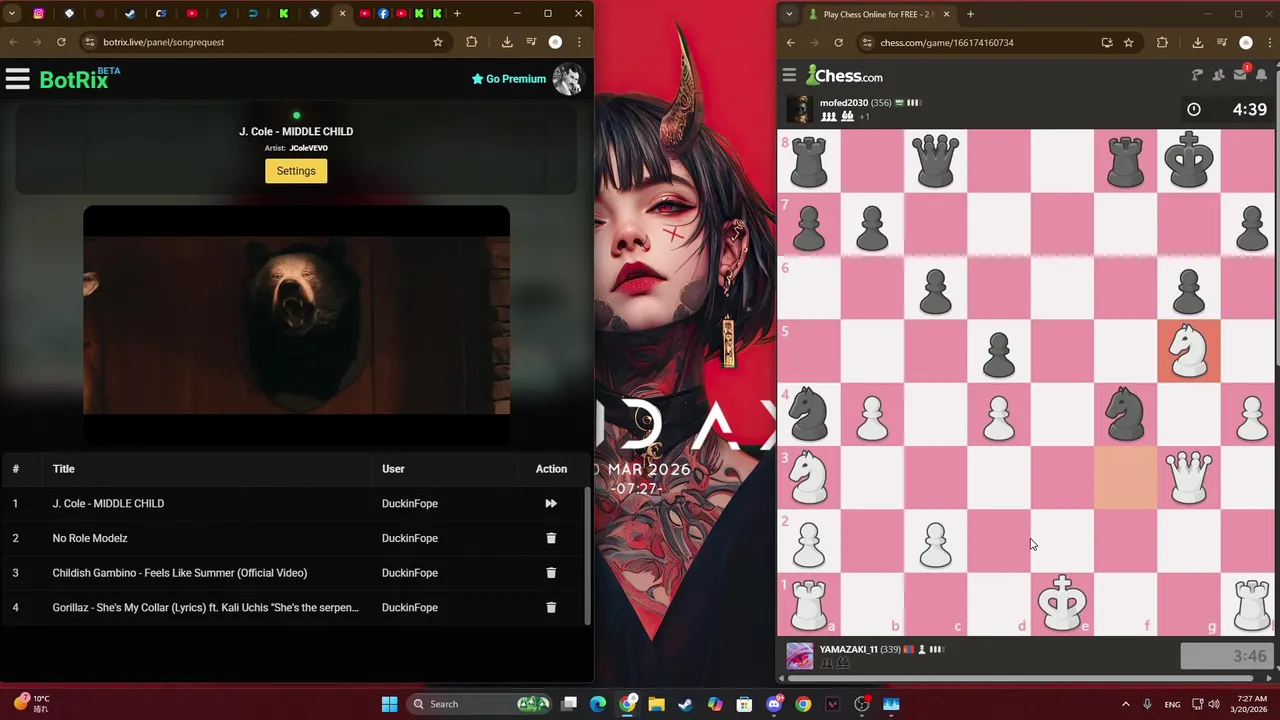Open the BotRix window's Chrome menu
The width and height of the screenshot is (1280, 720).
pyautogui.click(x=579, y=42)
